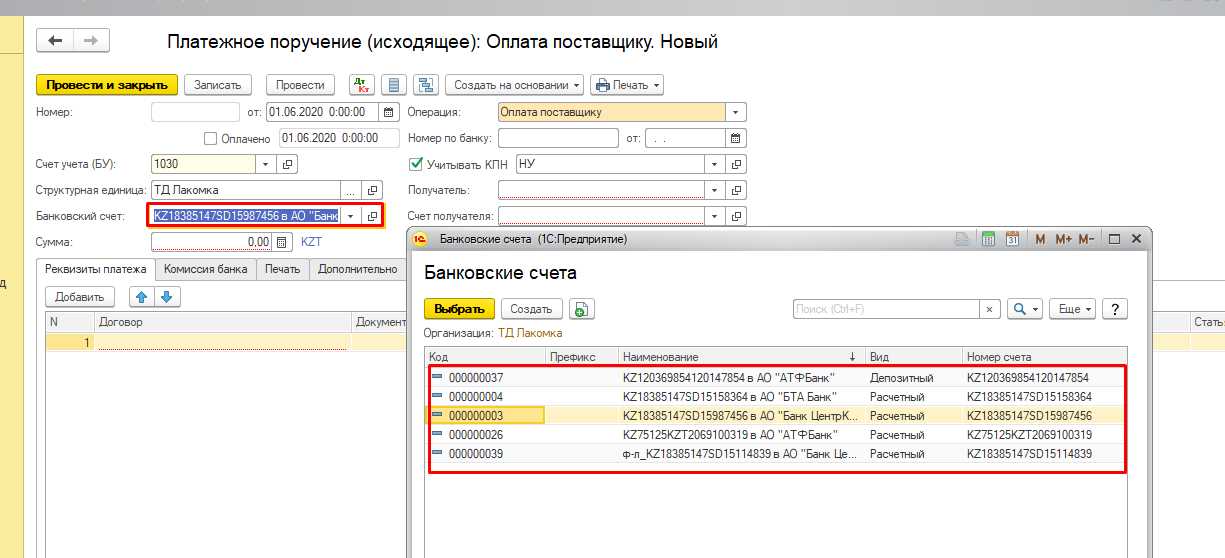The image size is (1225, 558).
Task: Open the Банковский счет item form
Action: pos(372,216)
